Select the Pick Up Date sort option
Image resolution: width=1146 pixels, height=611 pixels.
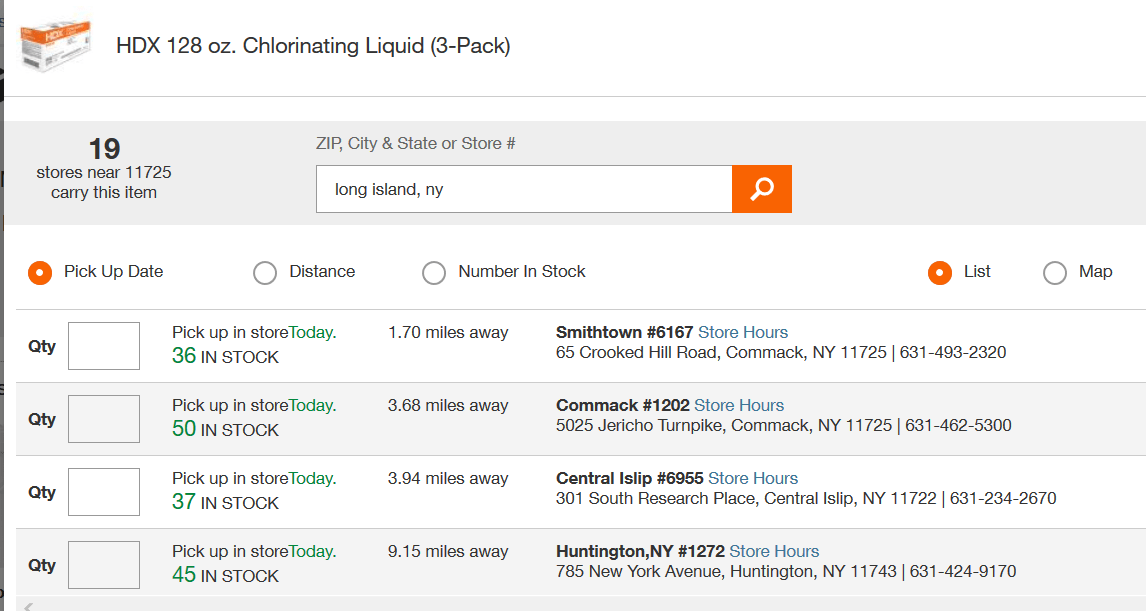pos(40,272)
